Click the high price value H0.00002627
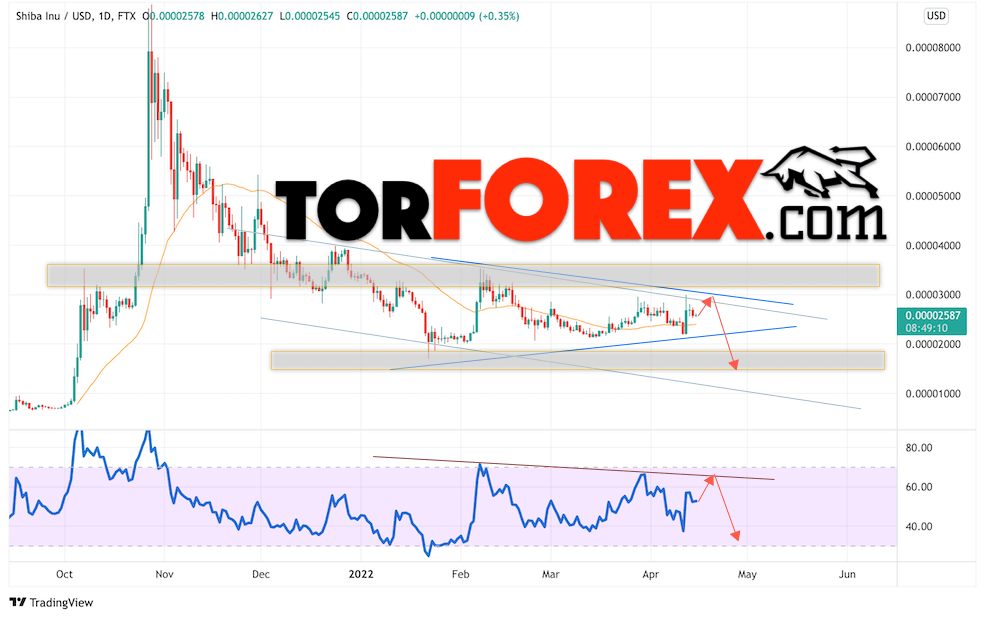This screenshot has width=985, height=618. [242, 16]
